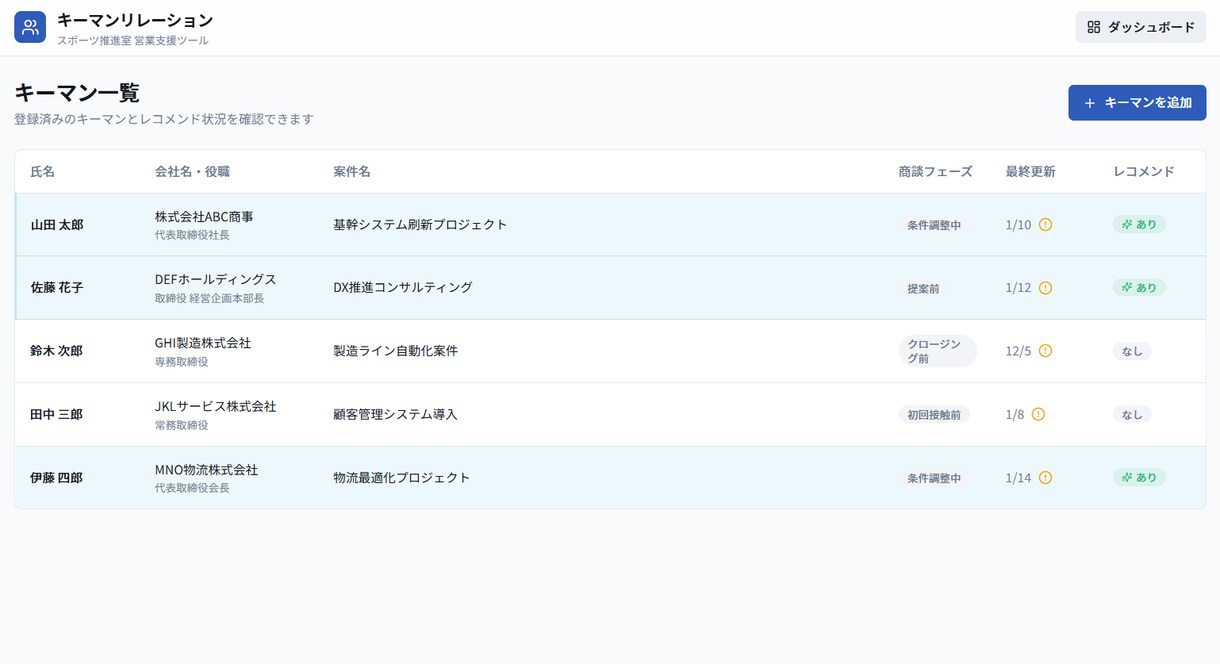
Task: Click 常務取締役 title text
Action: 181,426
